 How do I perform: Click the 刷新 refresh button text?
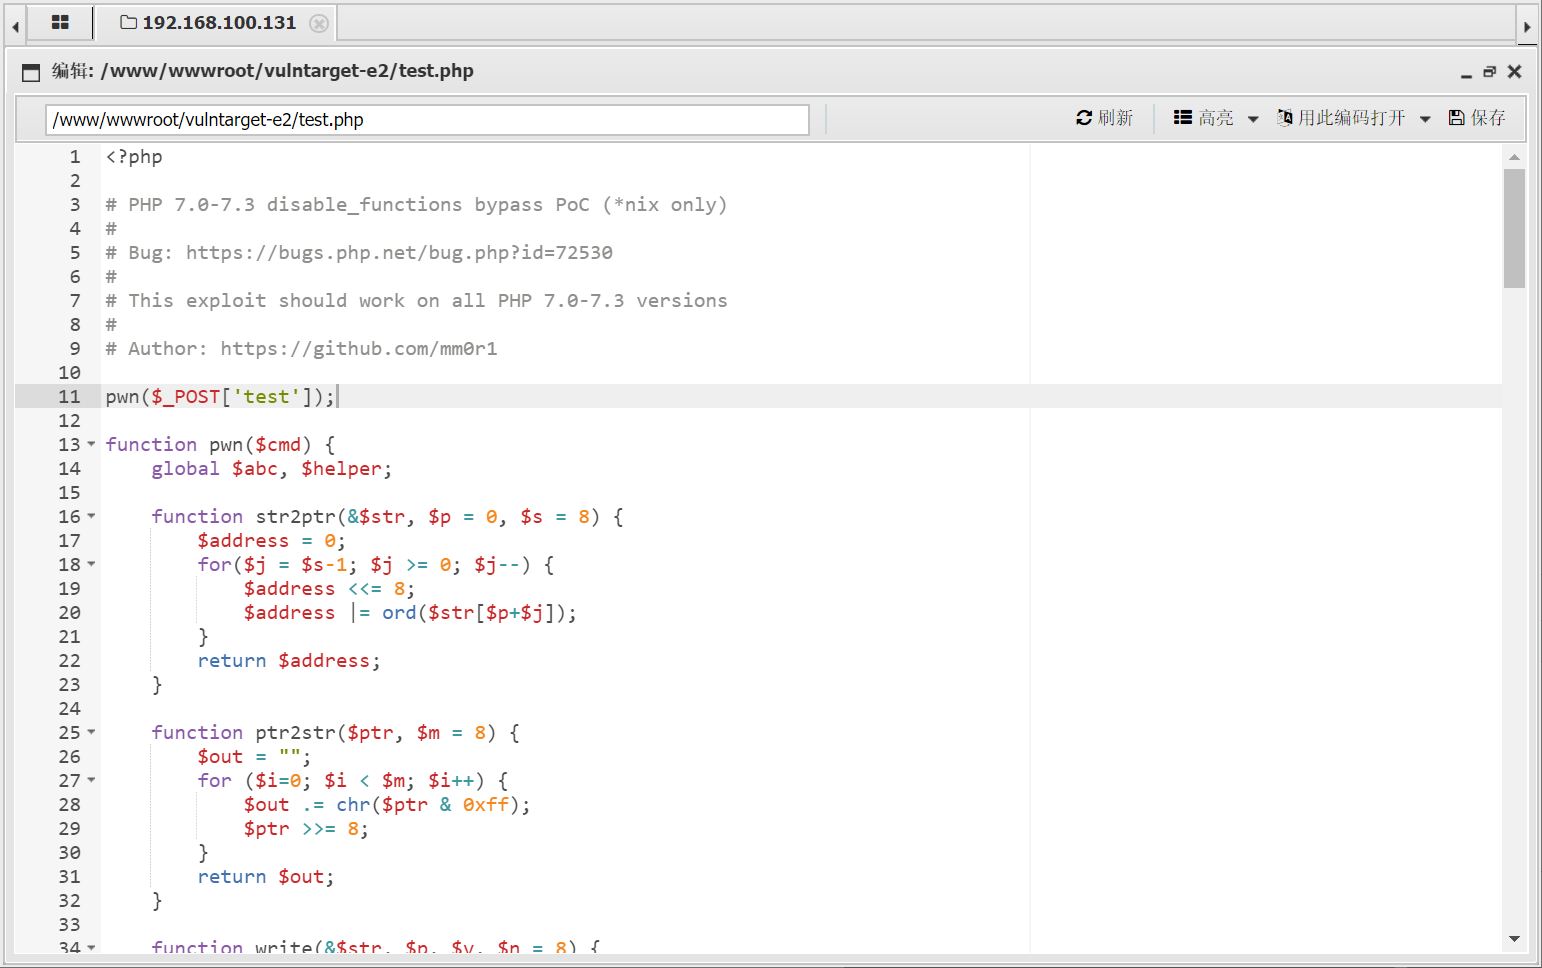[x=1115, y=118]
